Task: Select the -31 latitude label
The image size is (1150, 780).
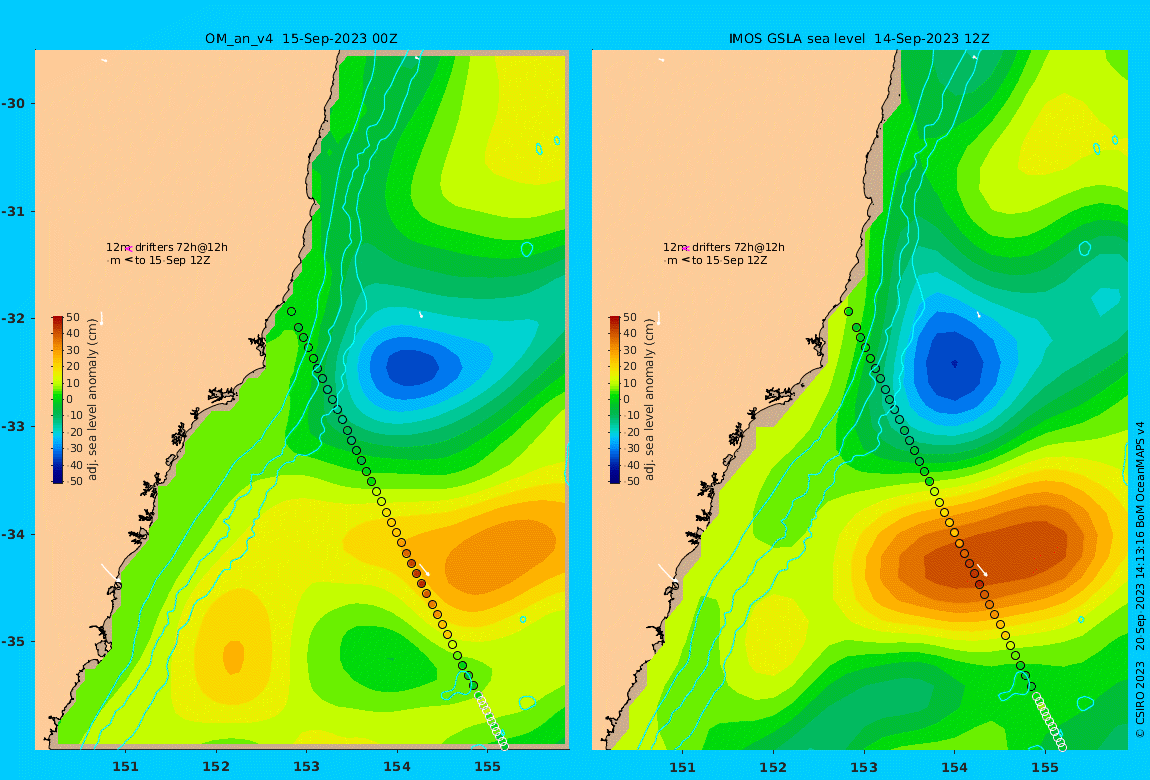Action: coord(12,212)
